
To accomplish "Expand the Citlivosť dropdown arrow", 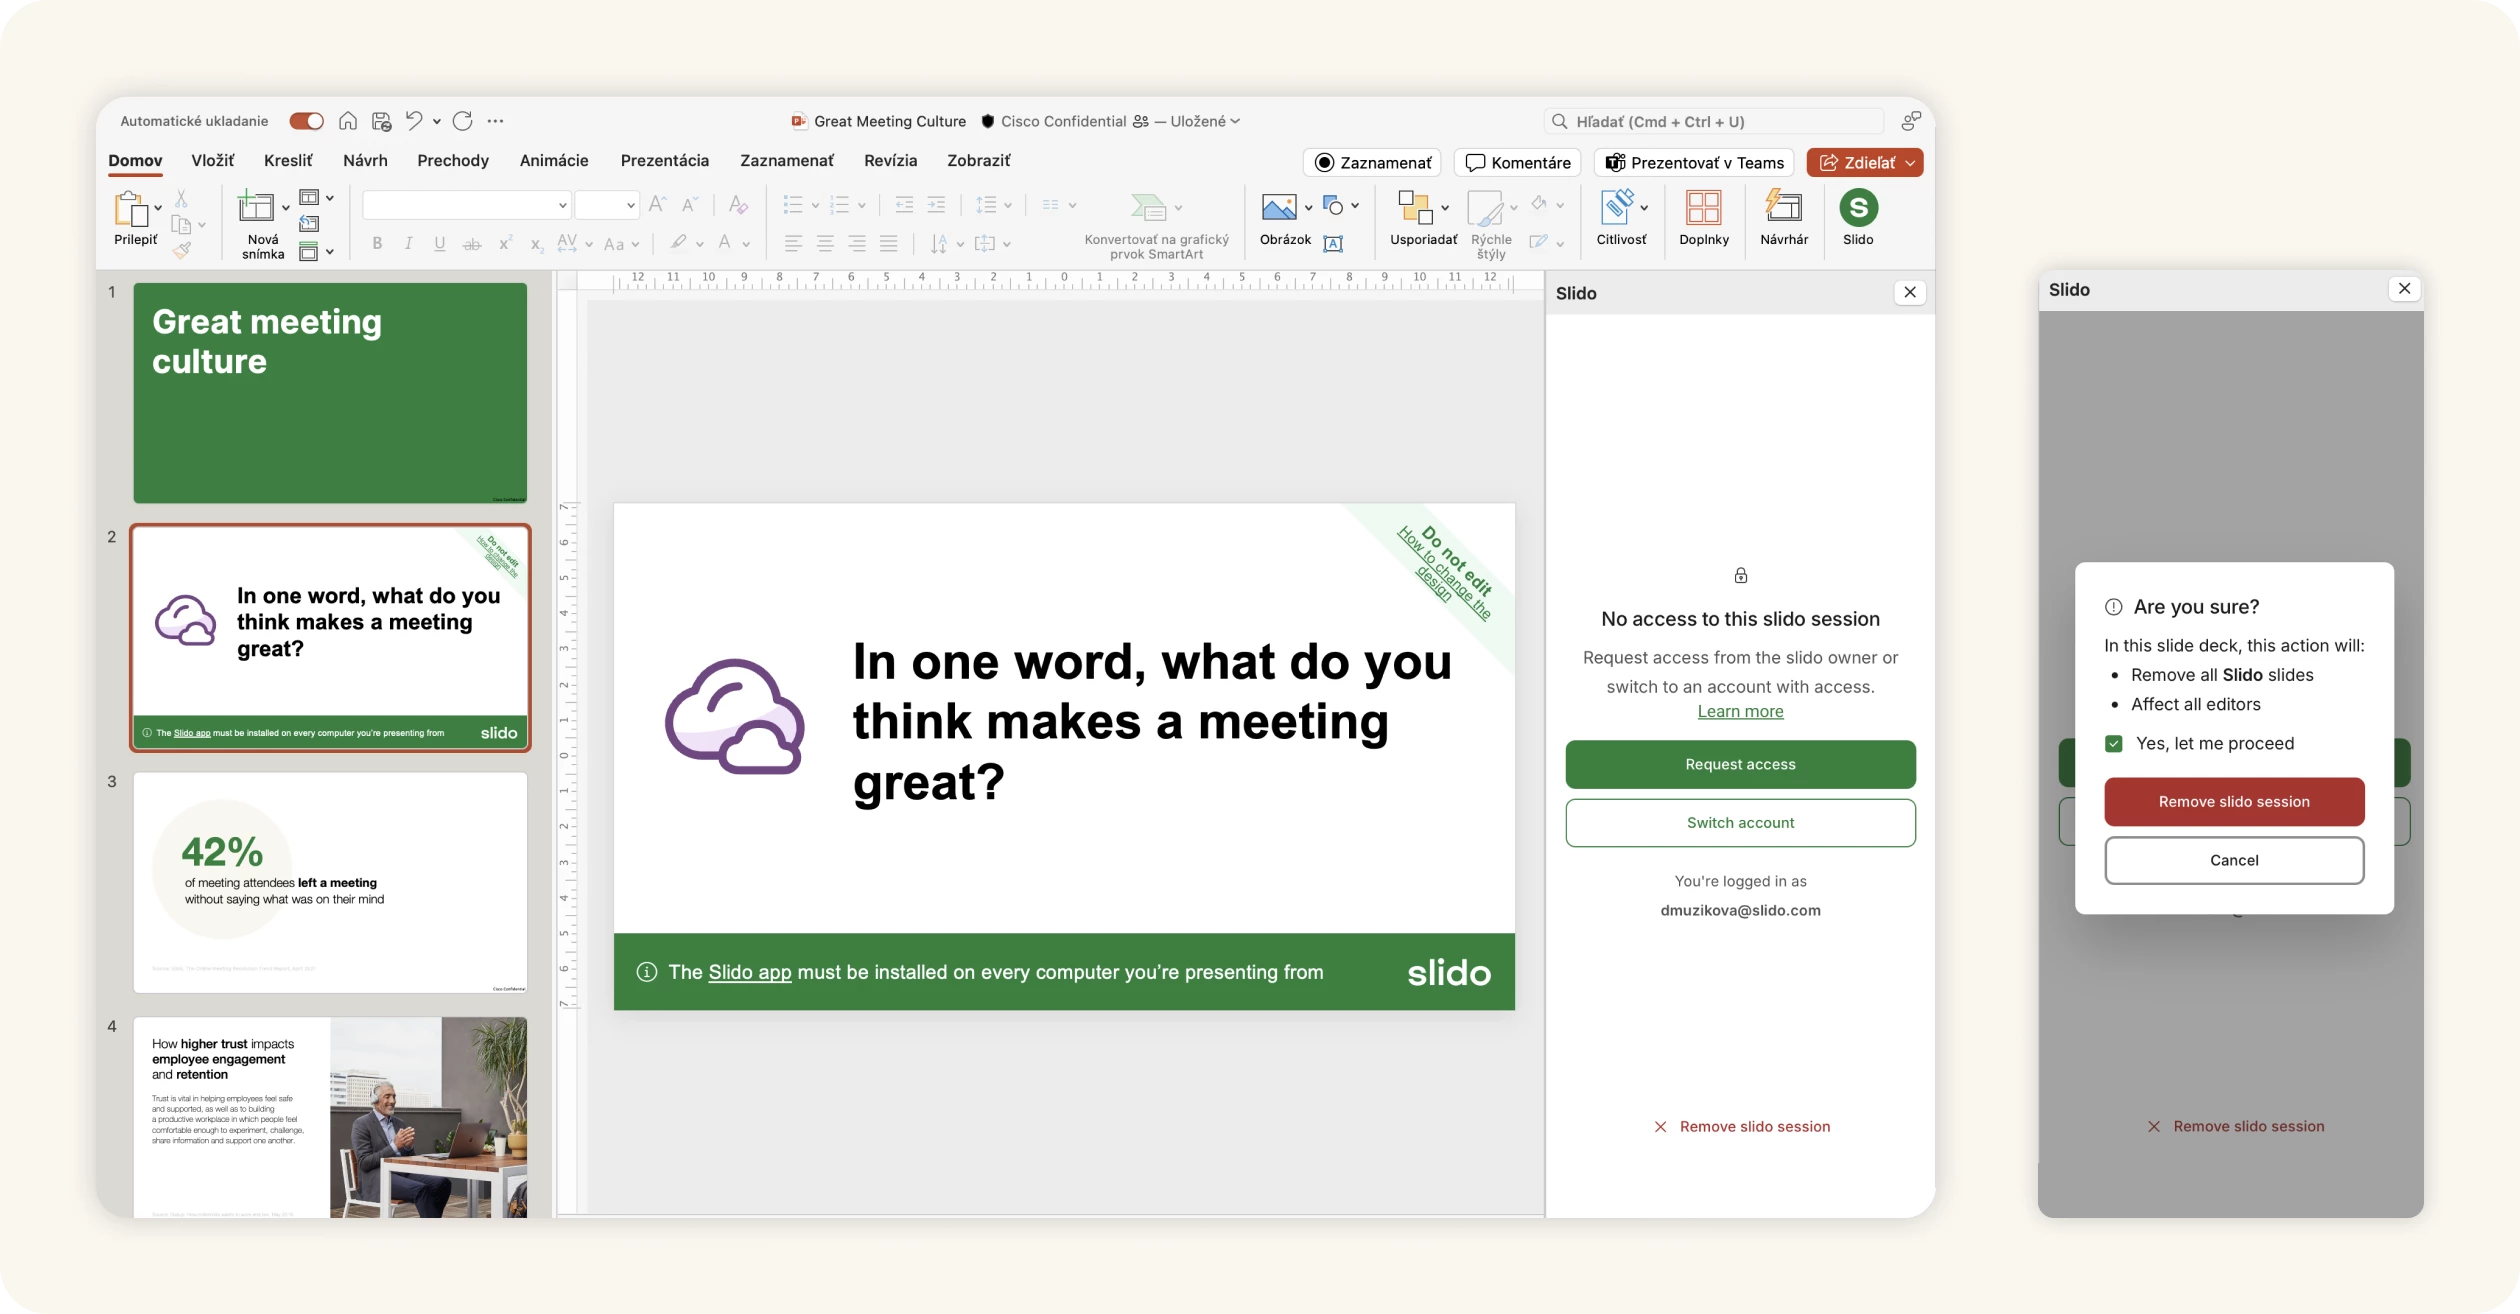I will 1644,208.
